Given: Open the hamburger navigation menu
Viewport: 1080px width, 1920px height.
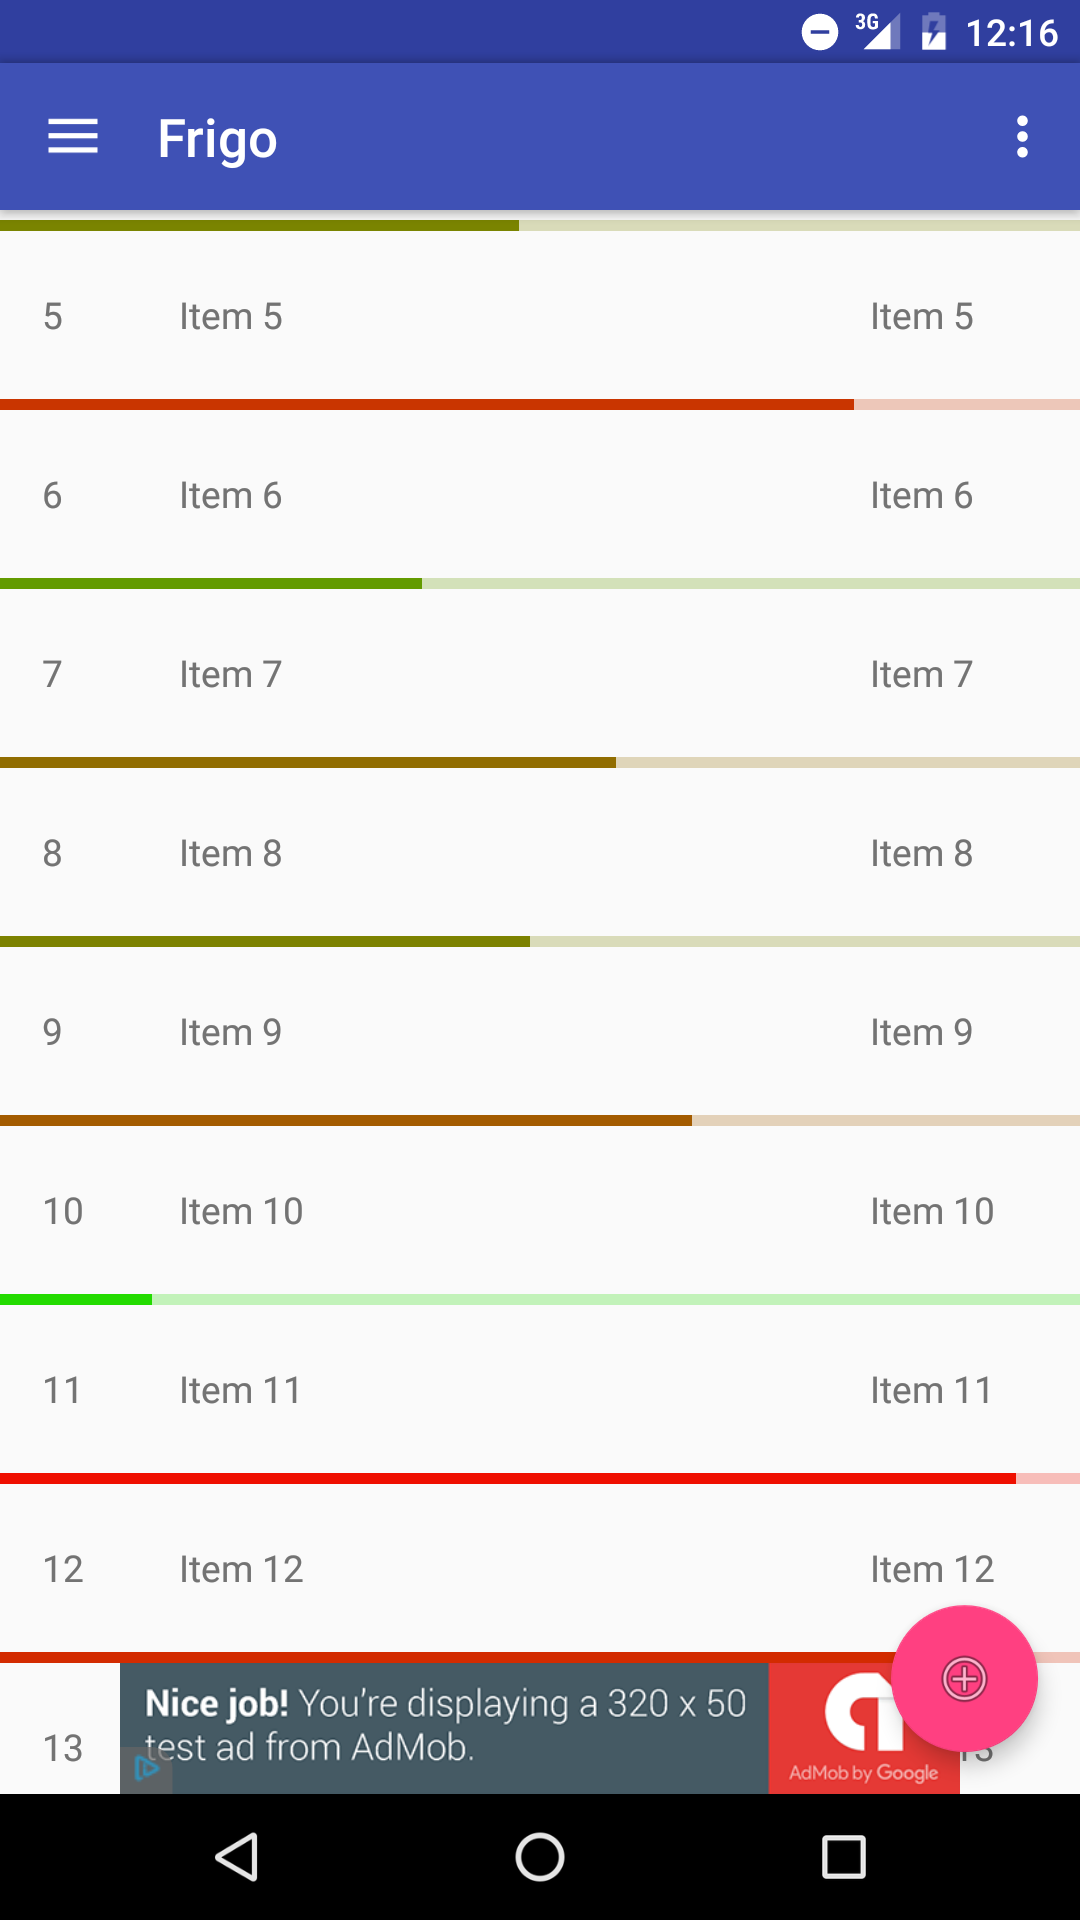Looking at the screenshot, I should pos(73,137).
